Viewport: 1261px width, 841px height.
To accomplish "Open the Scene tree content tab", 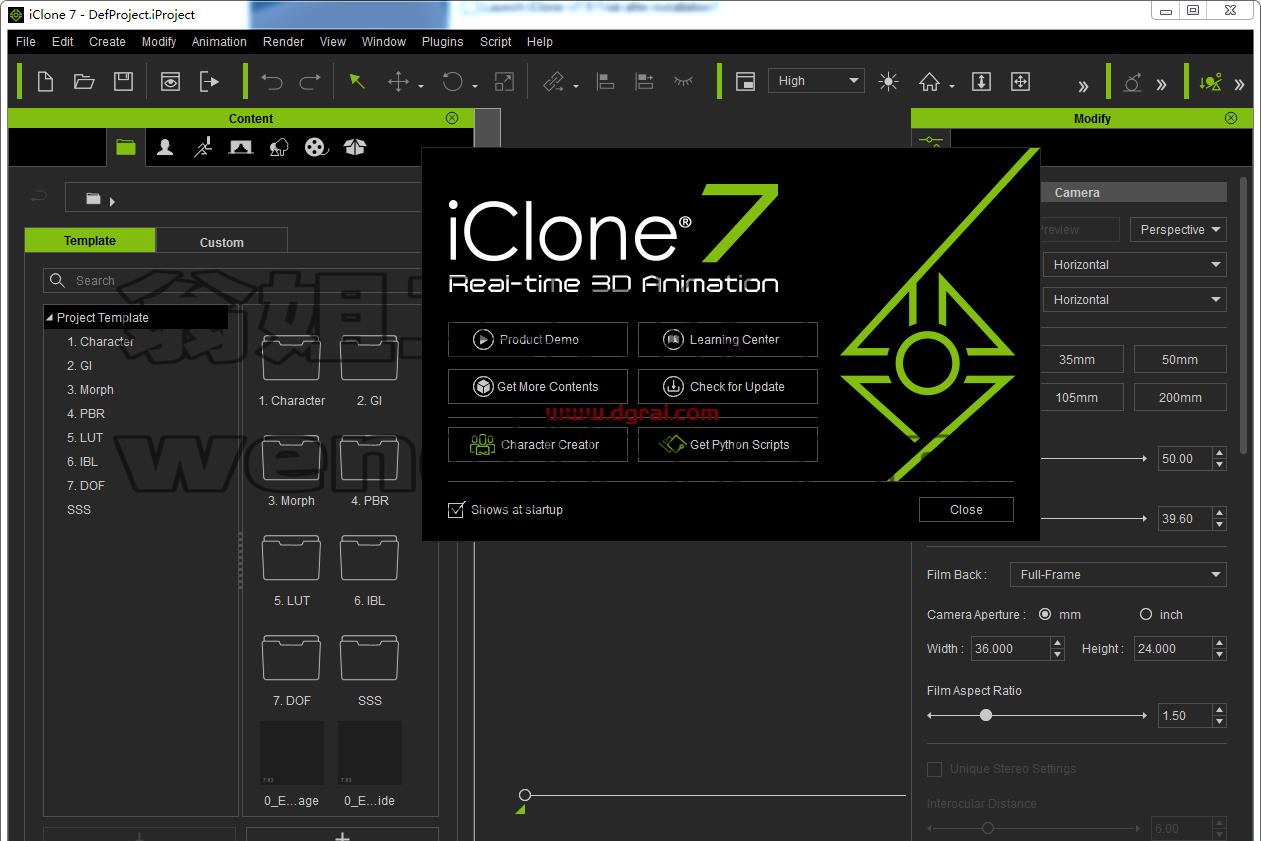I will 279,147.
